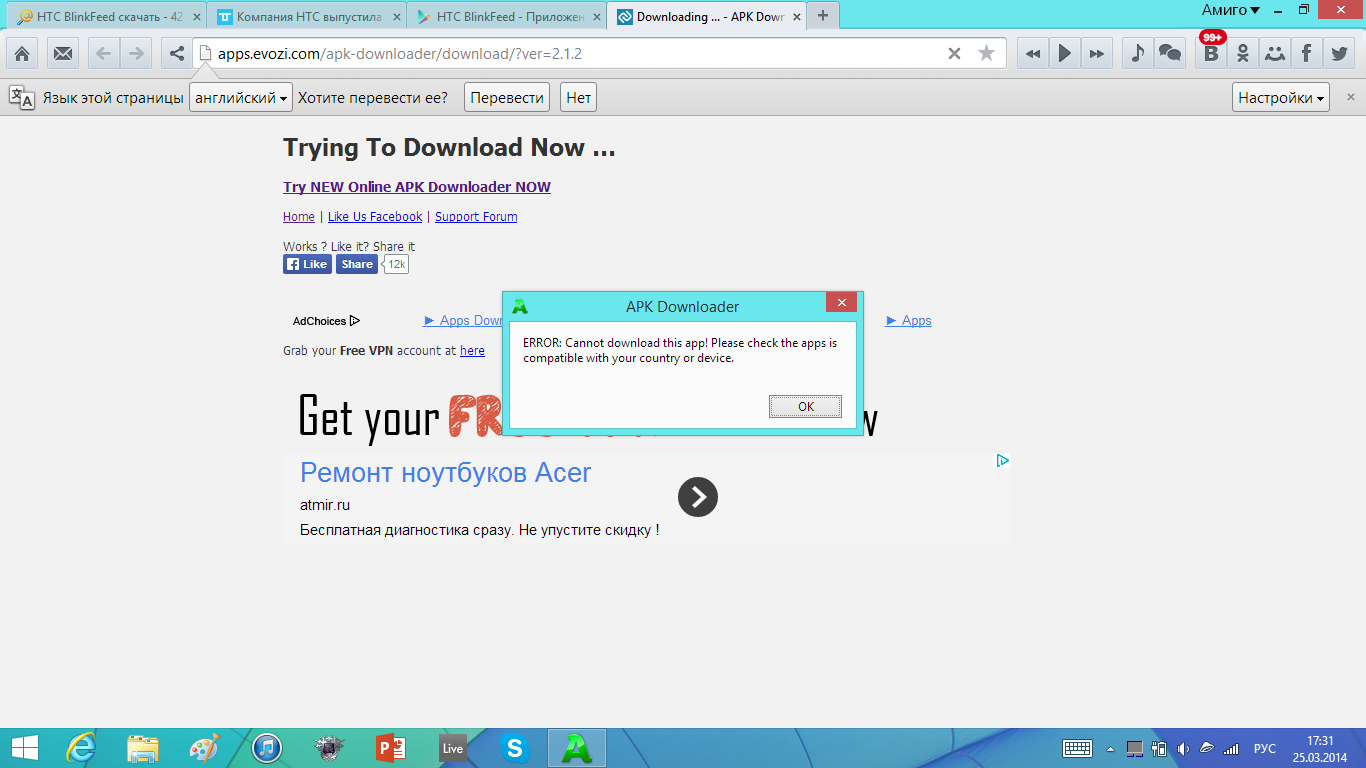1366x768 pixels.
Task: Close the 'HTC BlinkFeed - Приложен' tab
Action: coord(597,17)
